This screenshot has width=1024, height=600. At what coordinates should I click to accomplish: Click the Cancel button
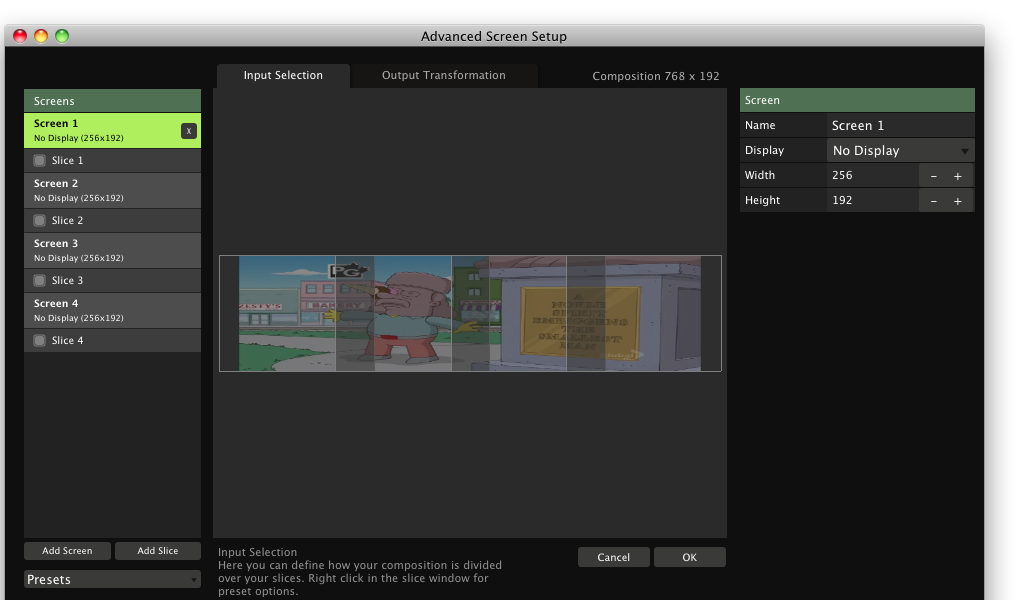613,557
